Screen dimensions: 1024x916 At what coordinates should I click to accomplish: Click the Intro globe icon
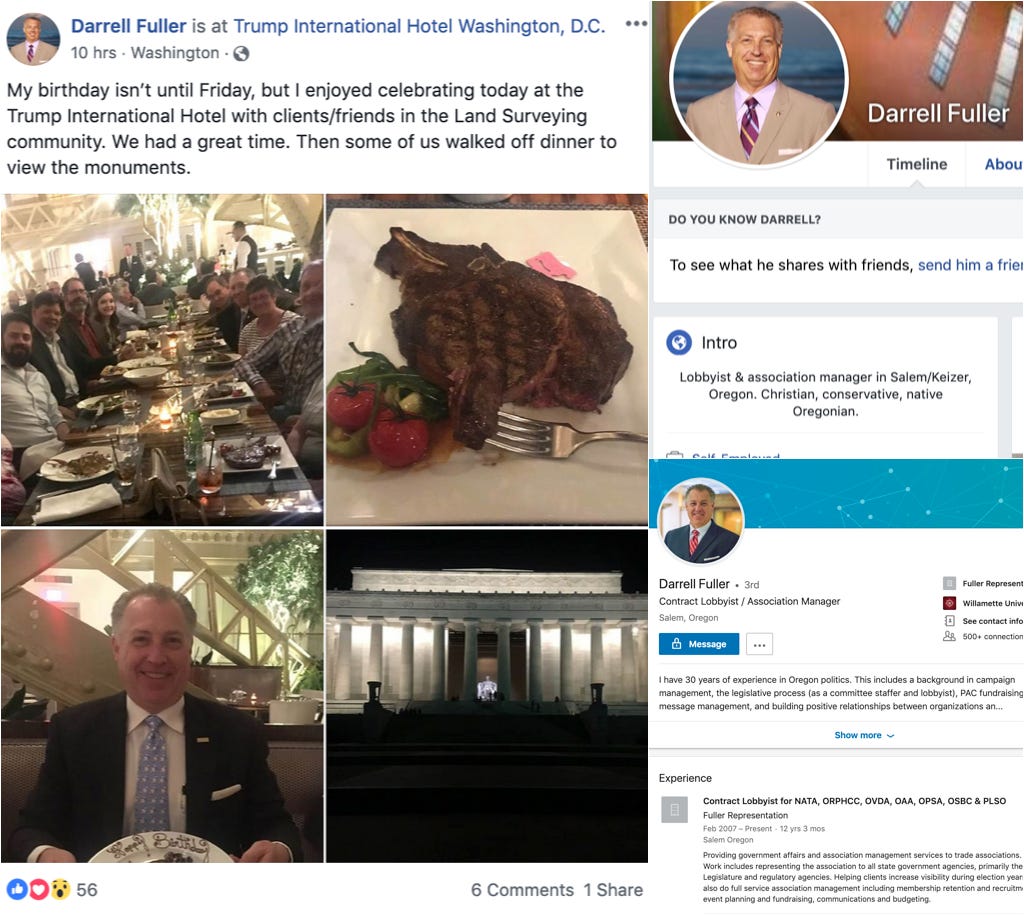point(679,342)
